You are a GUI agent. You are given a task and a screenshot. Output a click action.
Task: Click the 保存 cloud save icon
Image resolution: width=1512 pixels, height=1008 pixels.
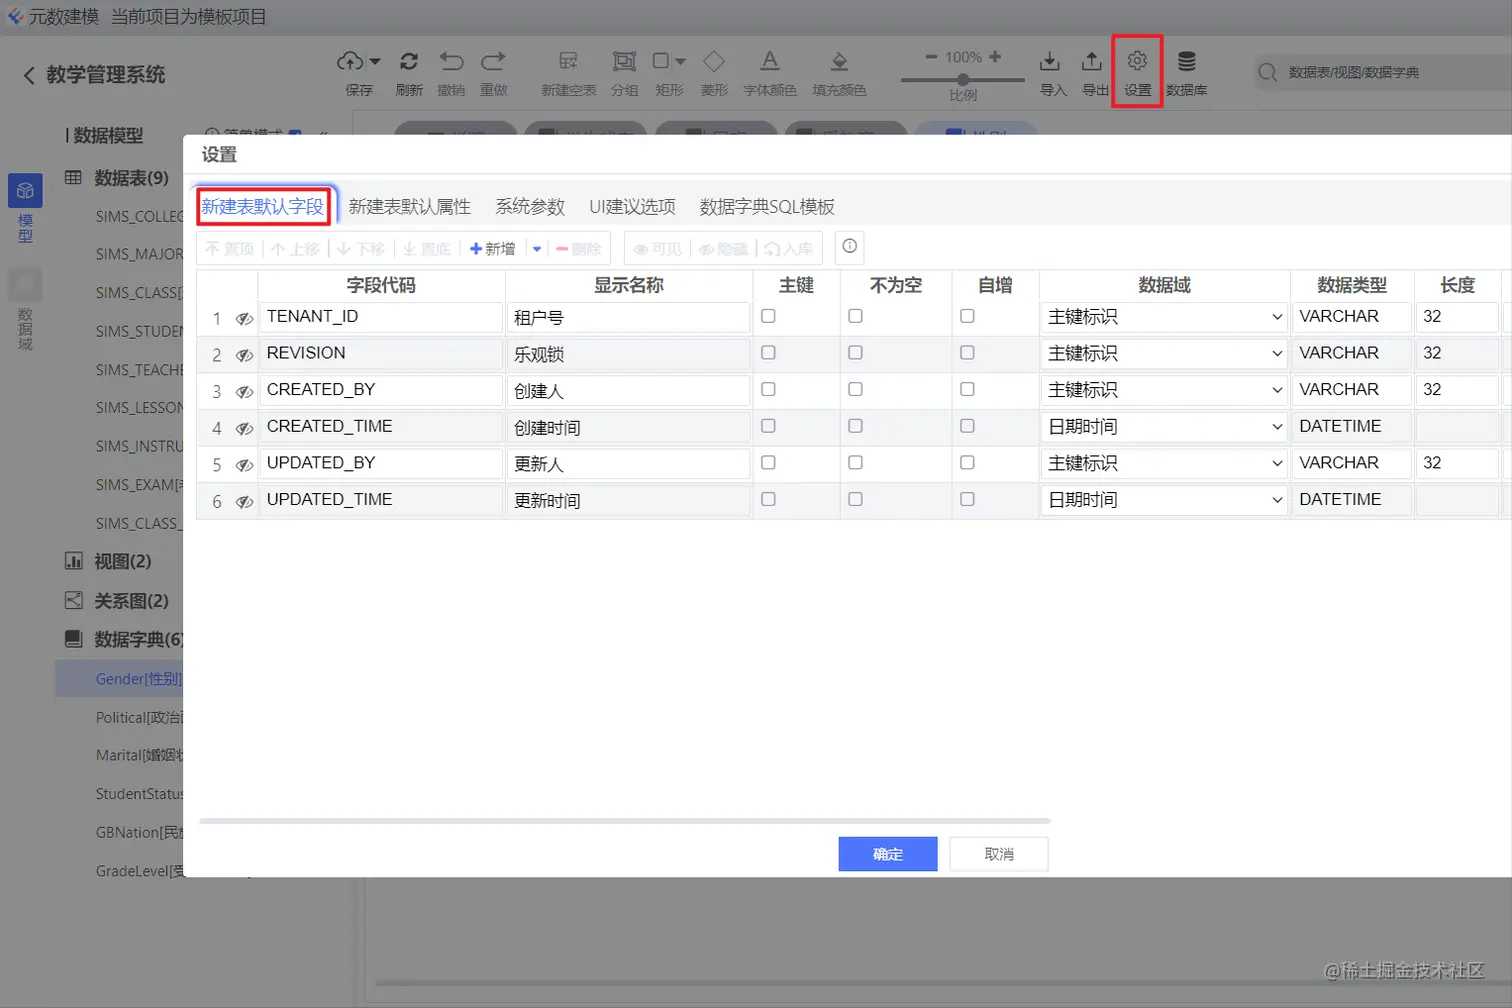click(x=350, y=61)
